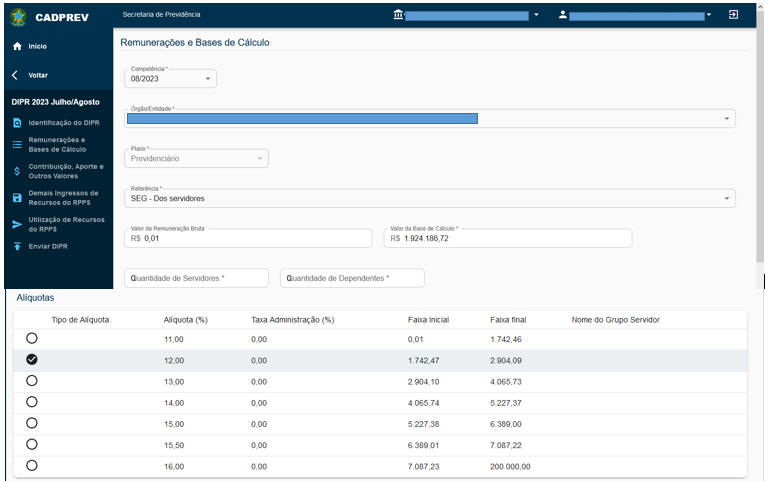Viewport: 768px width, 481px height.
Task: Click the dollar sign icon for Contribuição
Action: (x=17, y=171)
